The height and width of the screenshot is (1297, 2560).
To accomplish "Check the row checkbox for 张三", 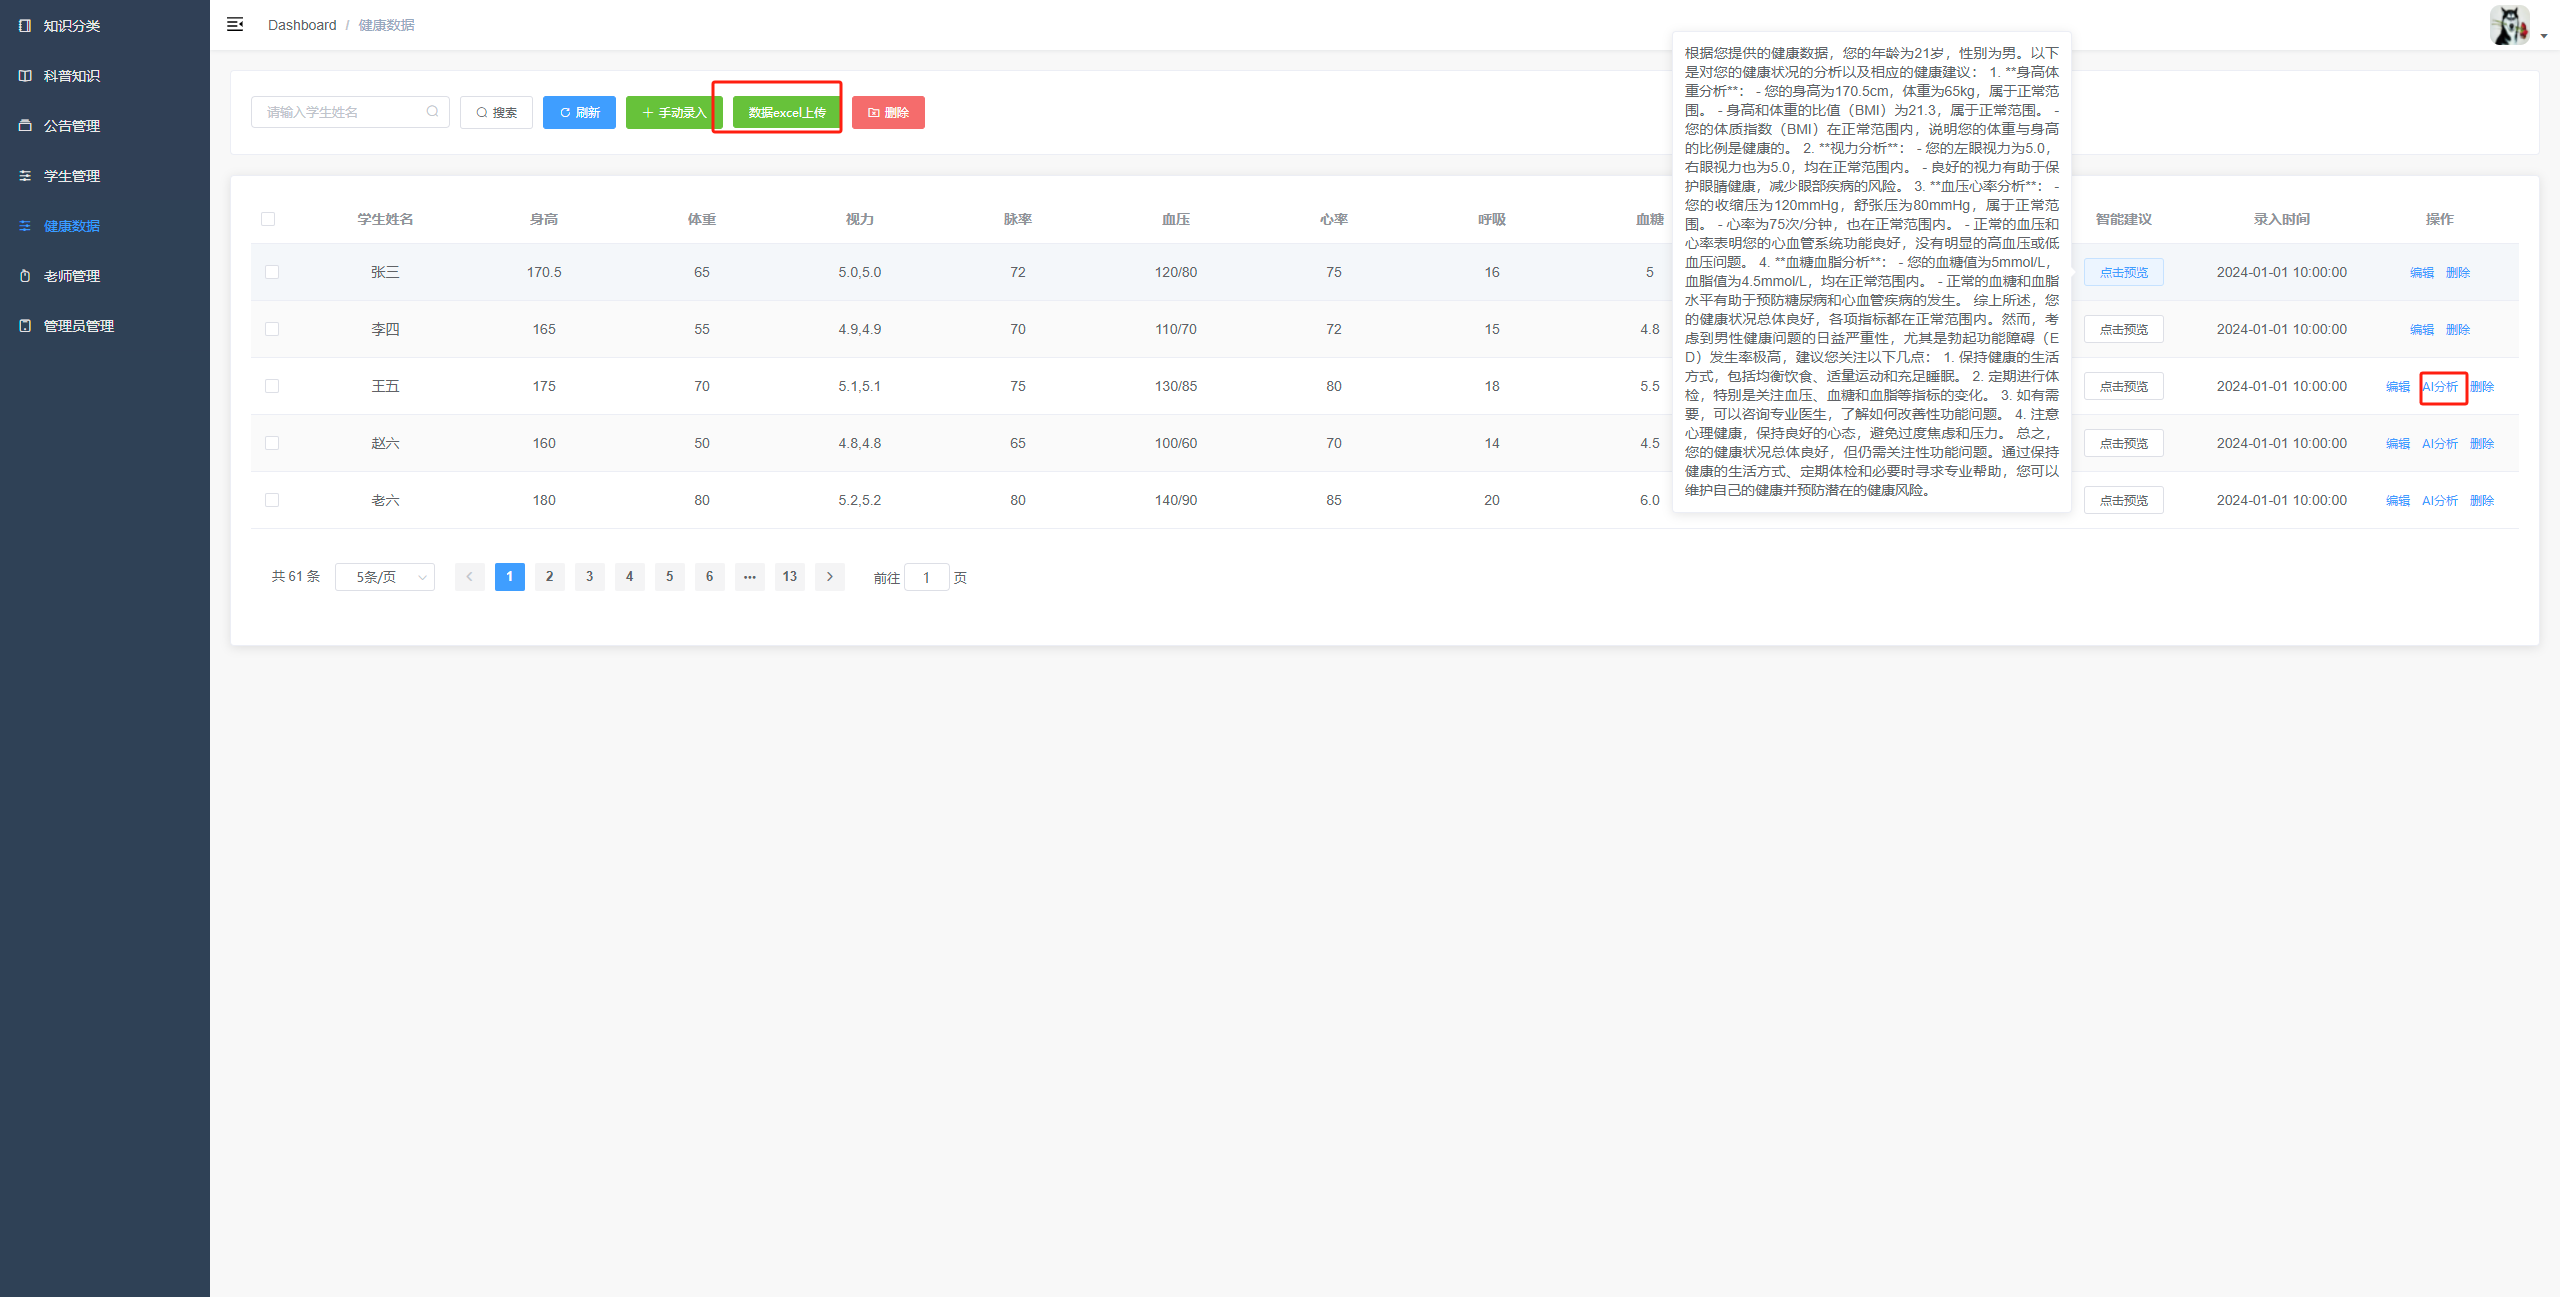I will click(272, 272).
